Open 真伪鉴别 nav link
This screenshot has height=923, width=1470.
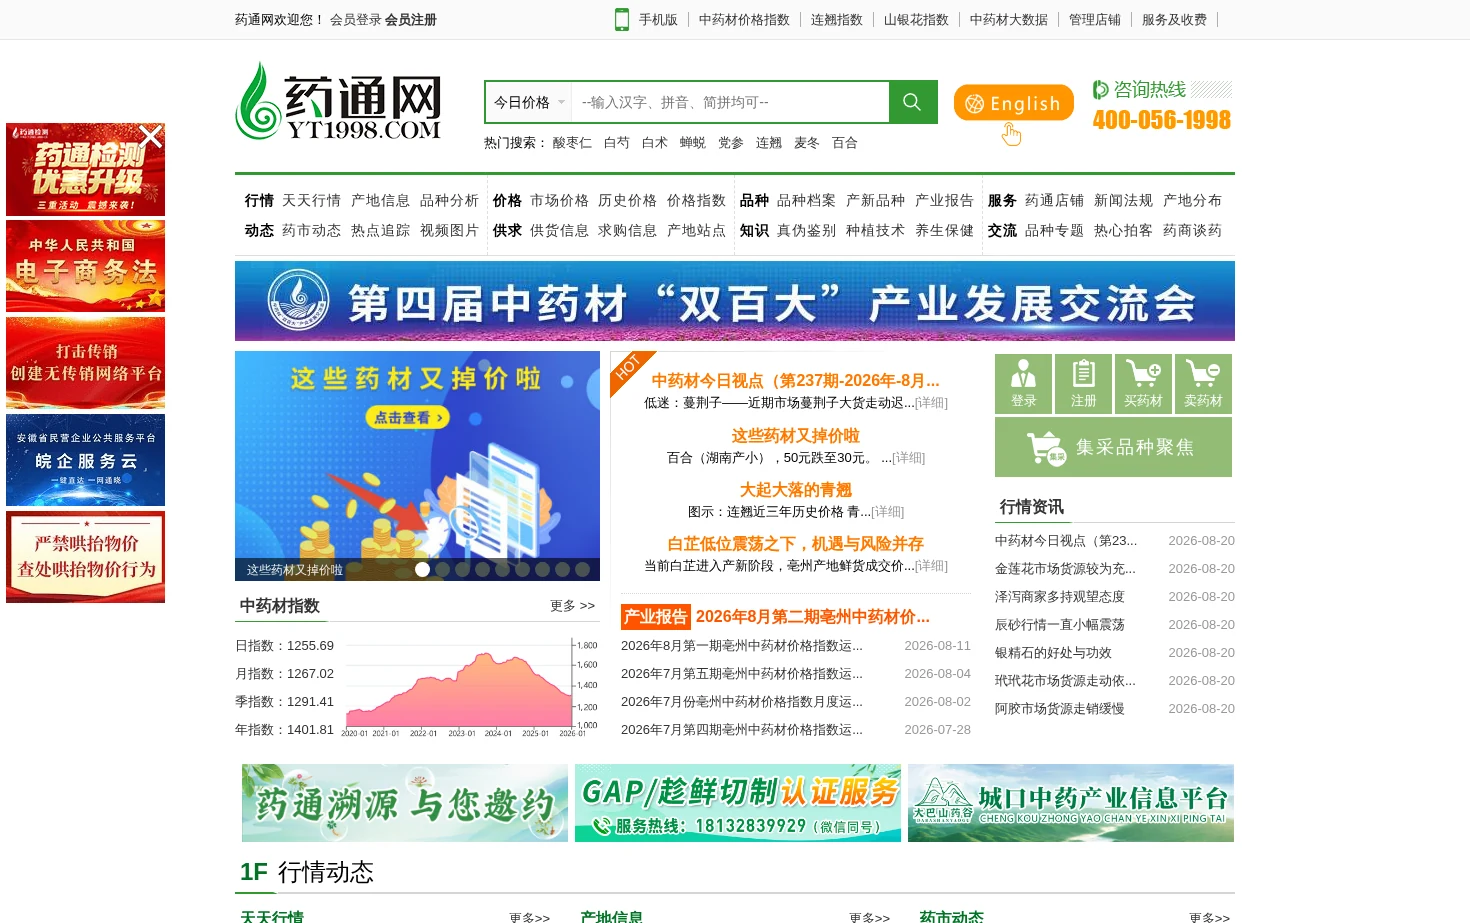[806, 230]
